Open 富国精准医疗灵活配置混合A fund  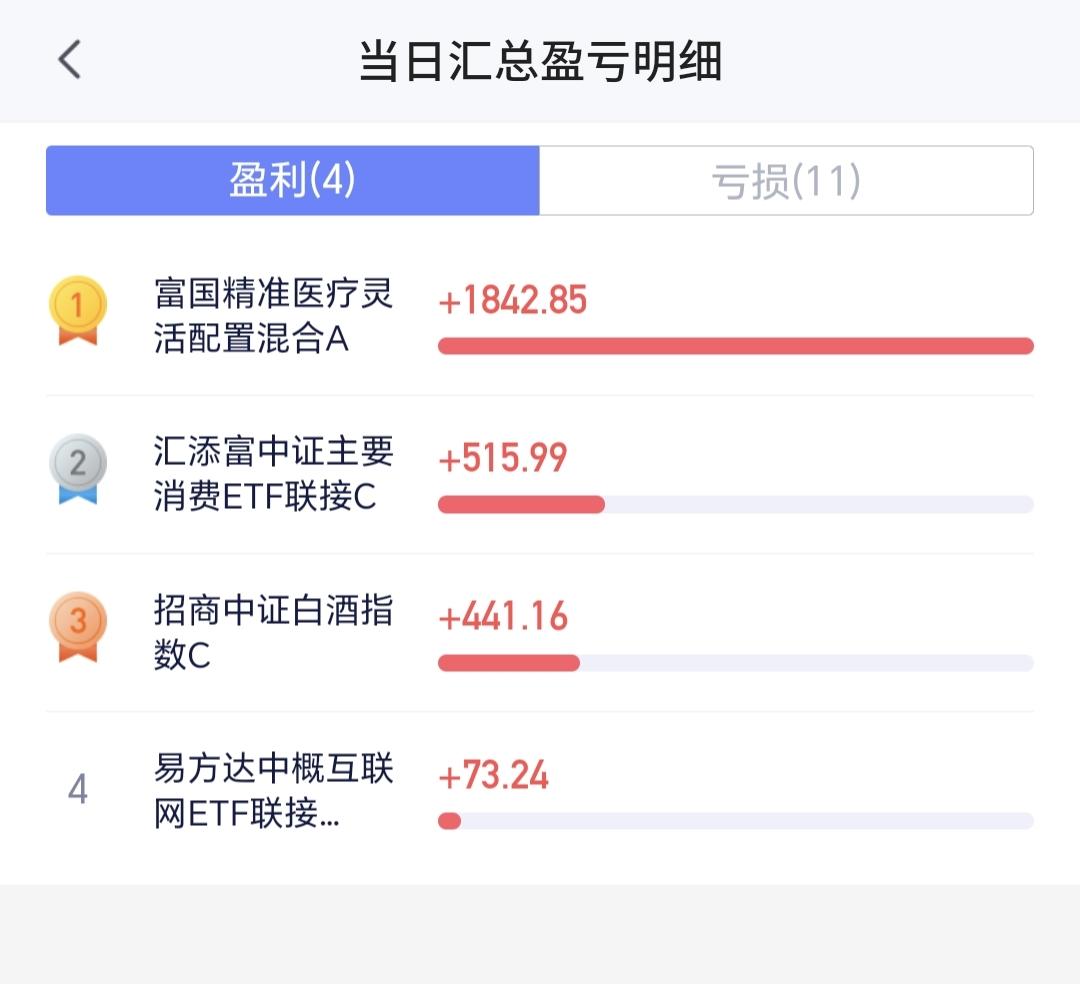273,316
